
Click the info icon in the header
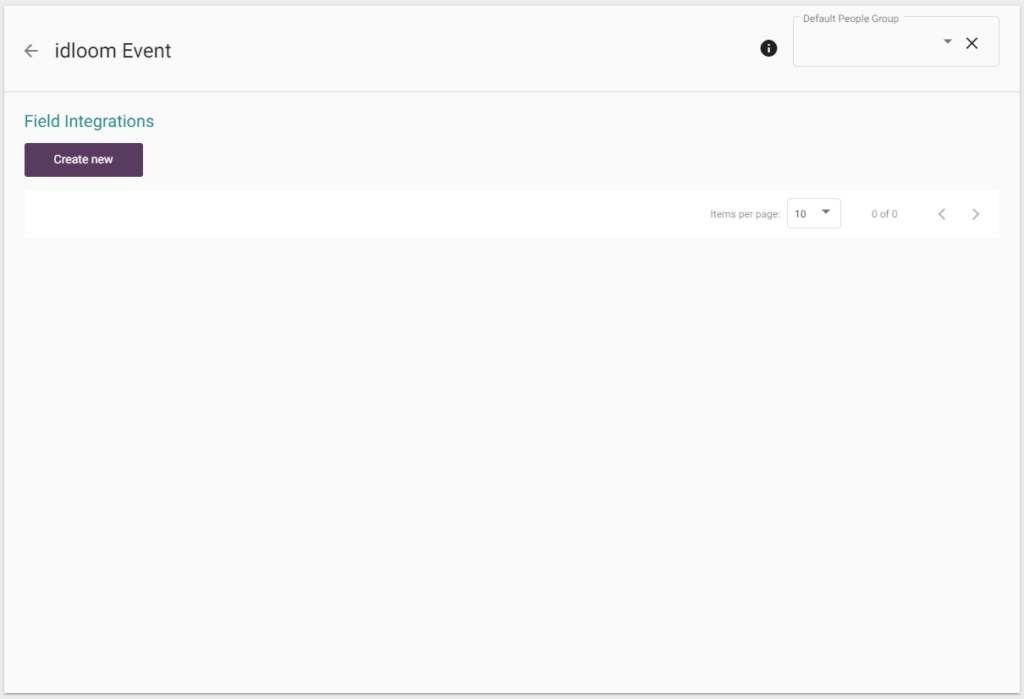click(x=768, y=48)
